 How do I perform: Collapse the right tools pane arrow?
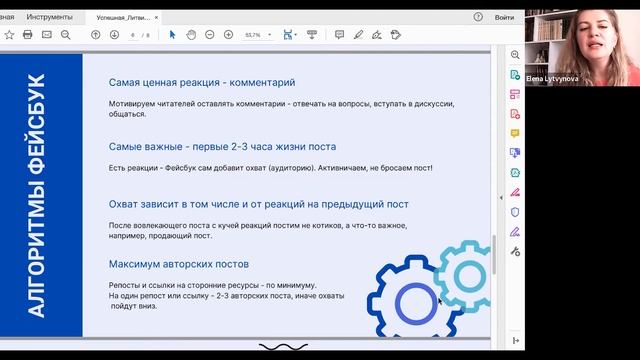pos(501,198)
